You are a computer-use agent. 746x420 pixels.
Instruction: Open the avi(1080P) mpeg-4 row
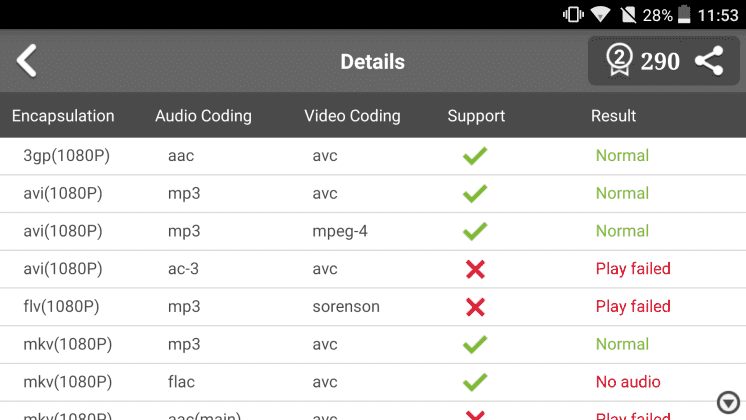pos(373,231)
